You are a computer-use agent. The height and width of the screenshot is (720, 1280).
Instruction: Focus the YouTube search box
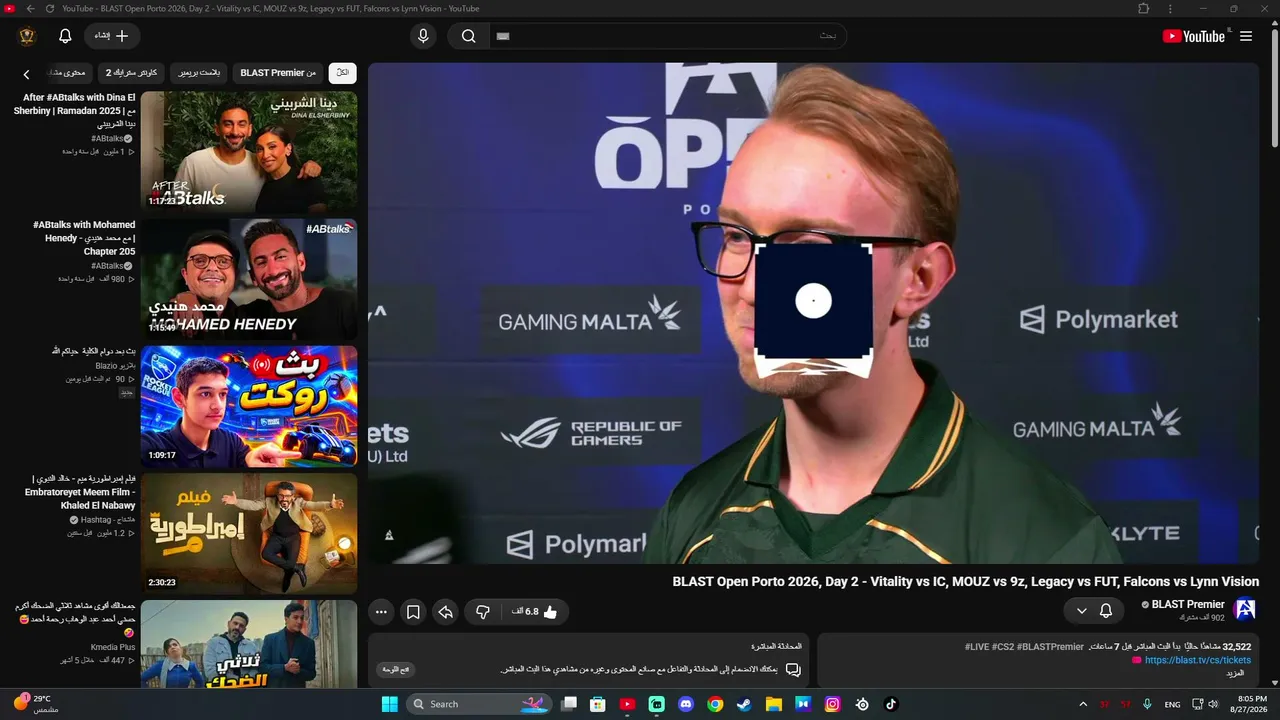click(668, 36)
